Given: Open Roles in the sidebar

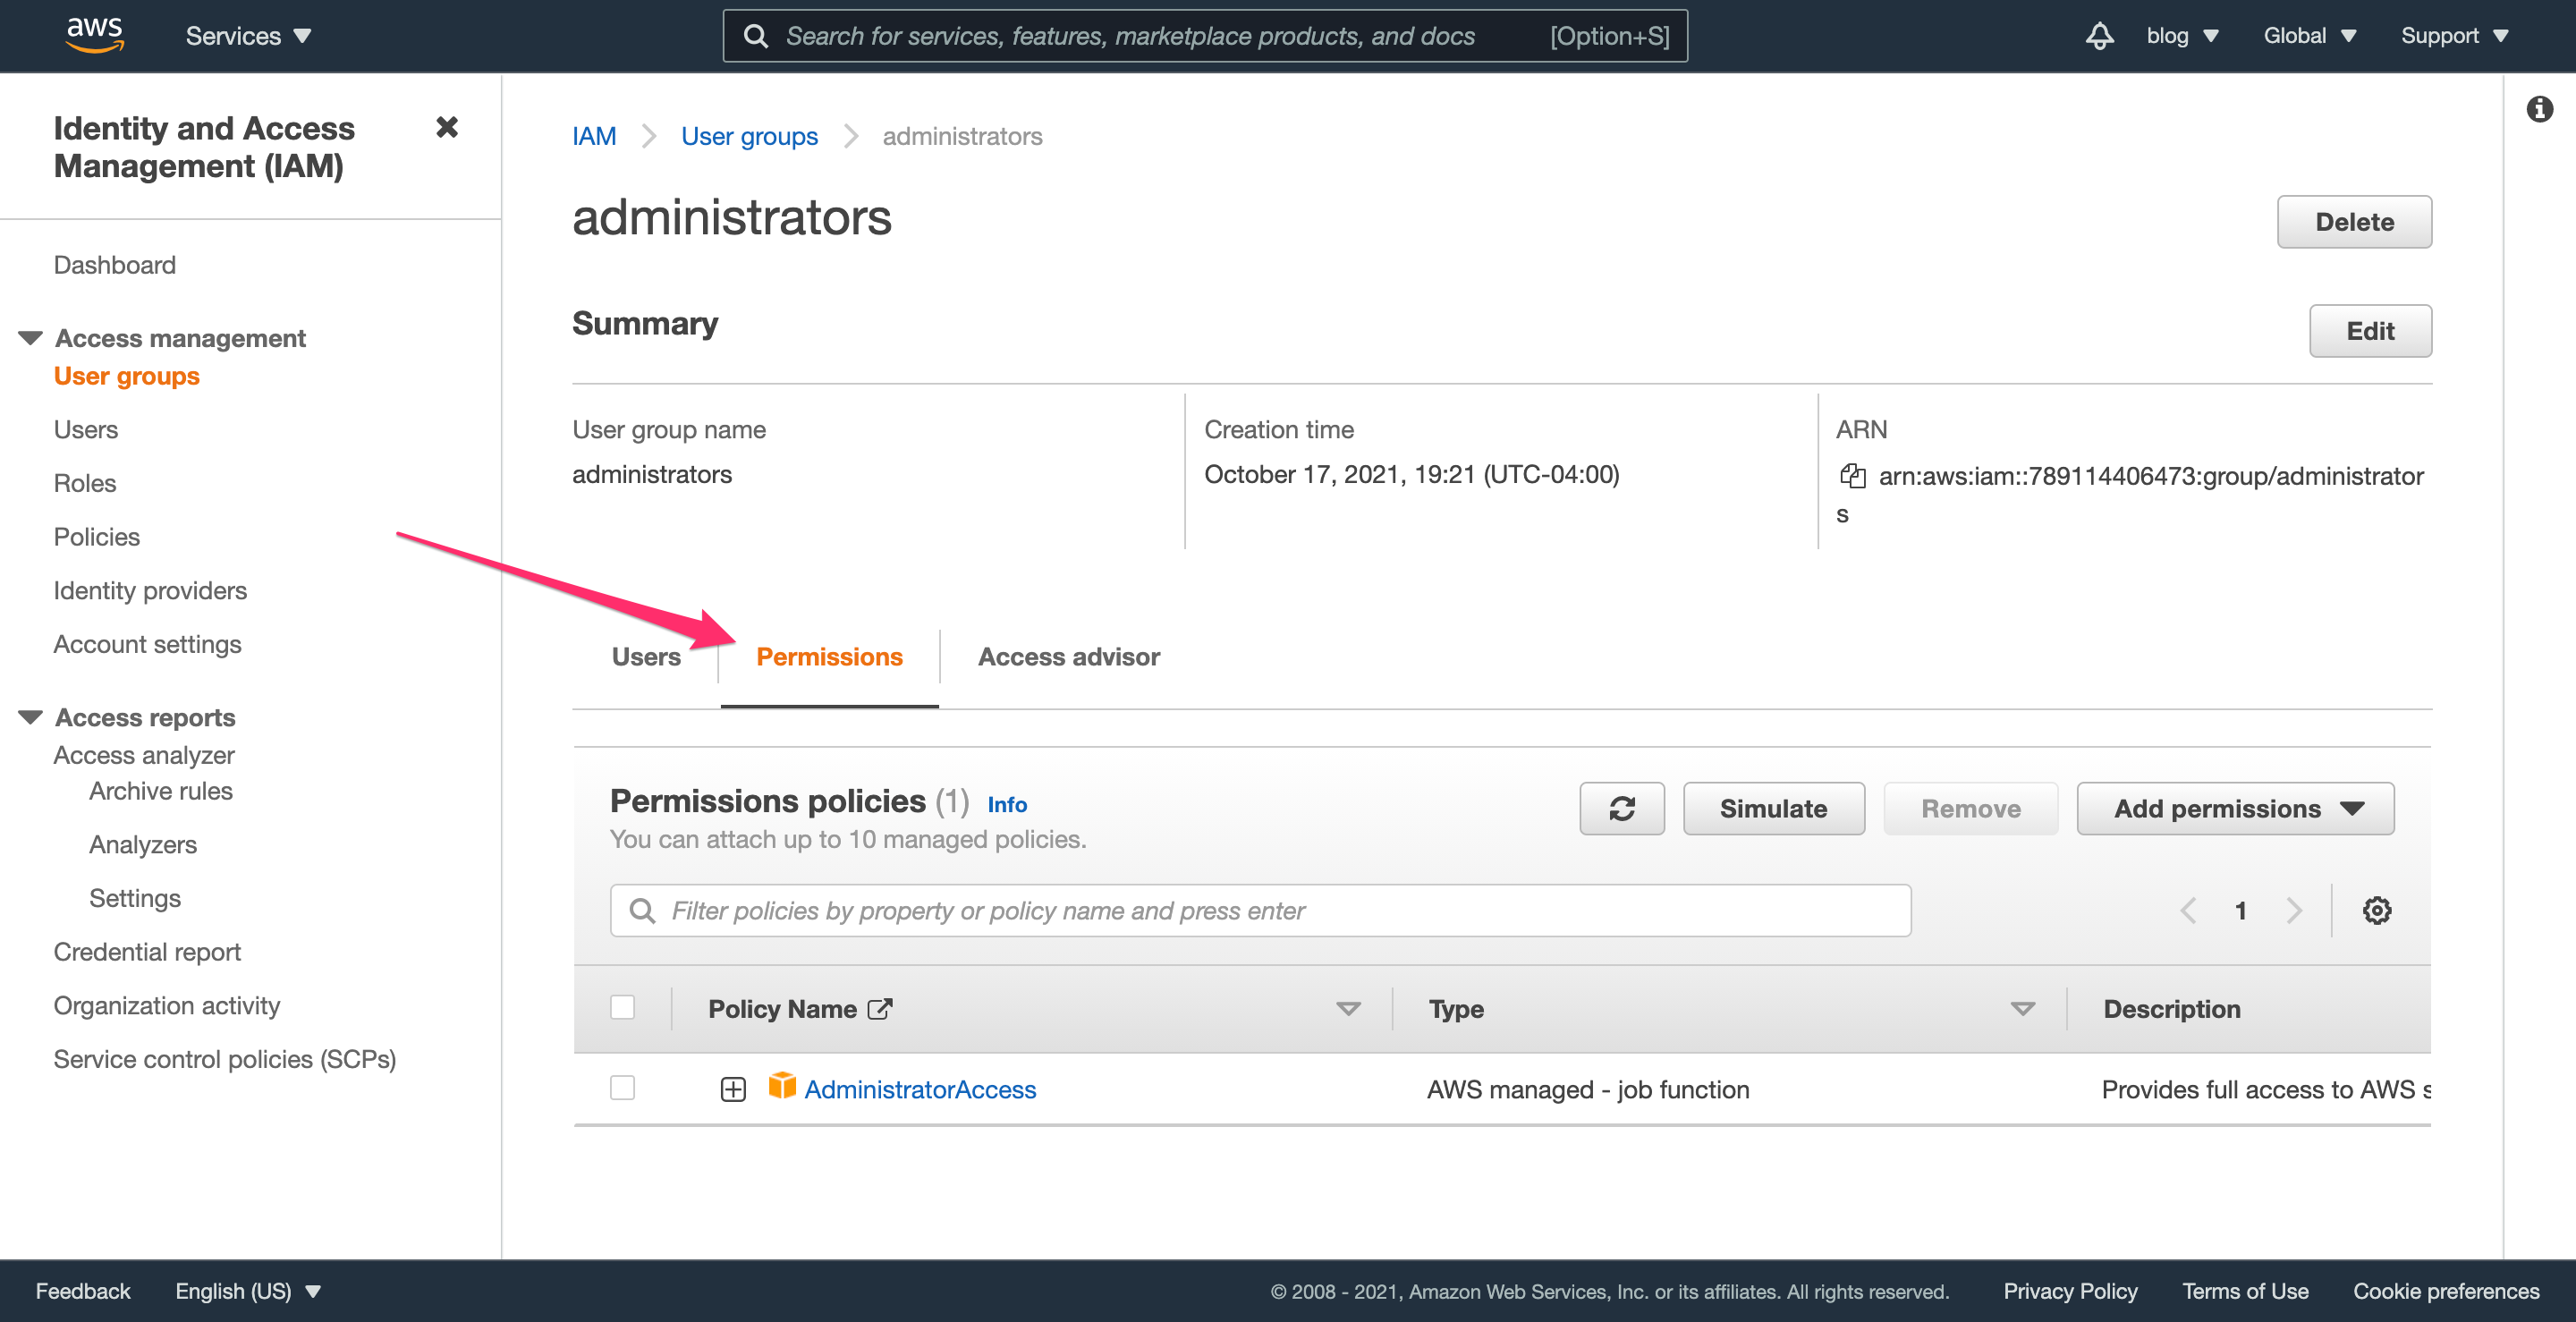Looking at the screenshot, I should click(x=85, y=483).
